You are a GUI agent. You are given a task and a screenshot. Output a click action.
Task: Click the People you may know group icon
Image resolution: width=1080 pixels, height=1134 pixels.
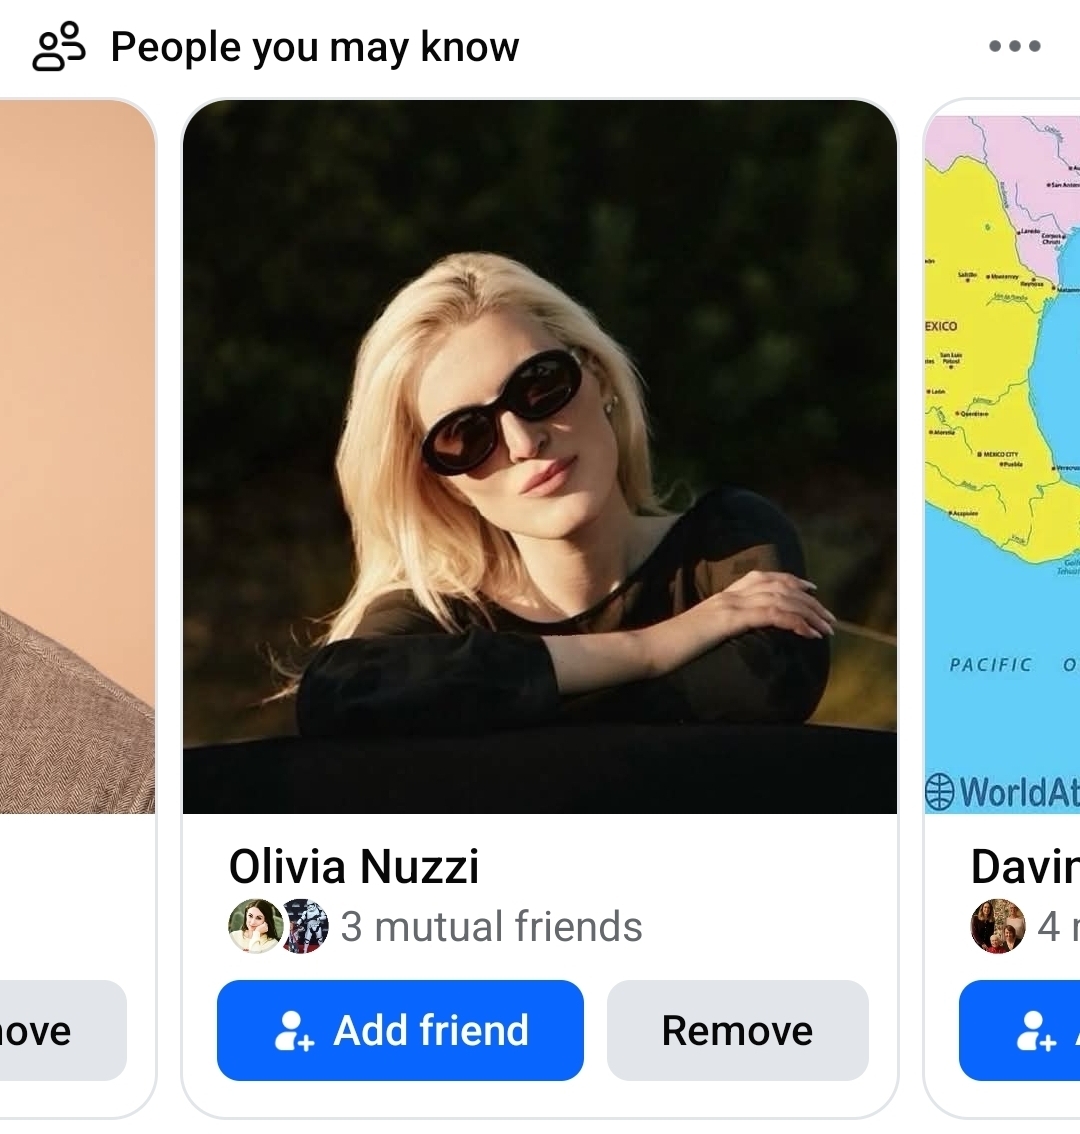(58, 47)
